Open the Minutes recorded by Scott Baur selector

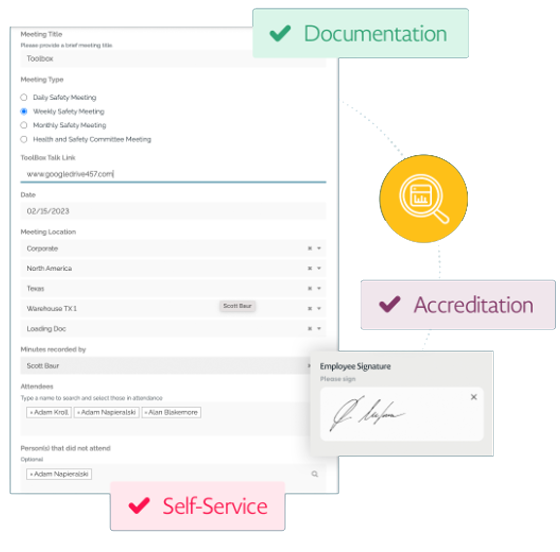coord(165,366)
